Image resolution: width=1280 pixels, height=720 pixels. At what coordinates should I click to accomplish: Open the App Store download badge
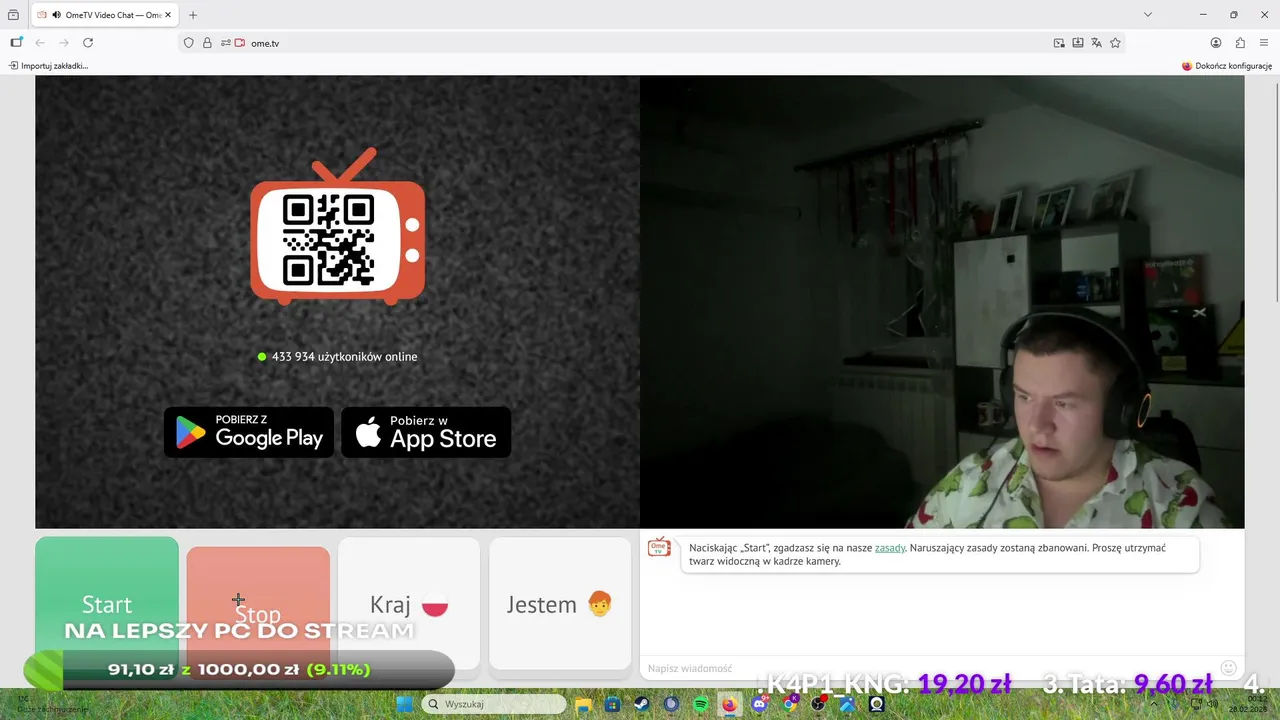(426, 432)
